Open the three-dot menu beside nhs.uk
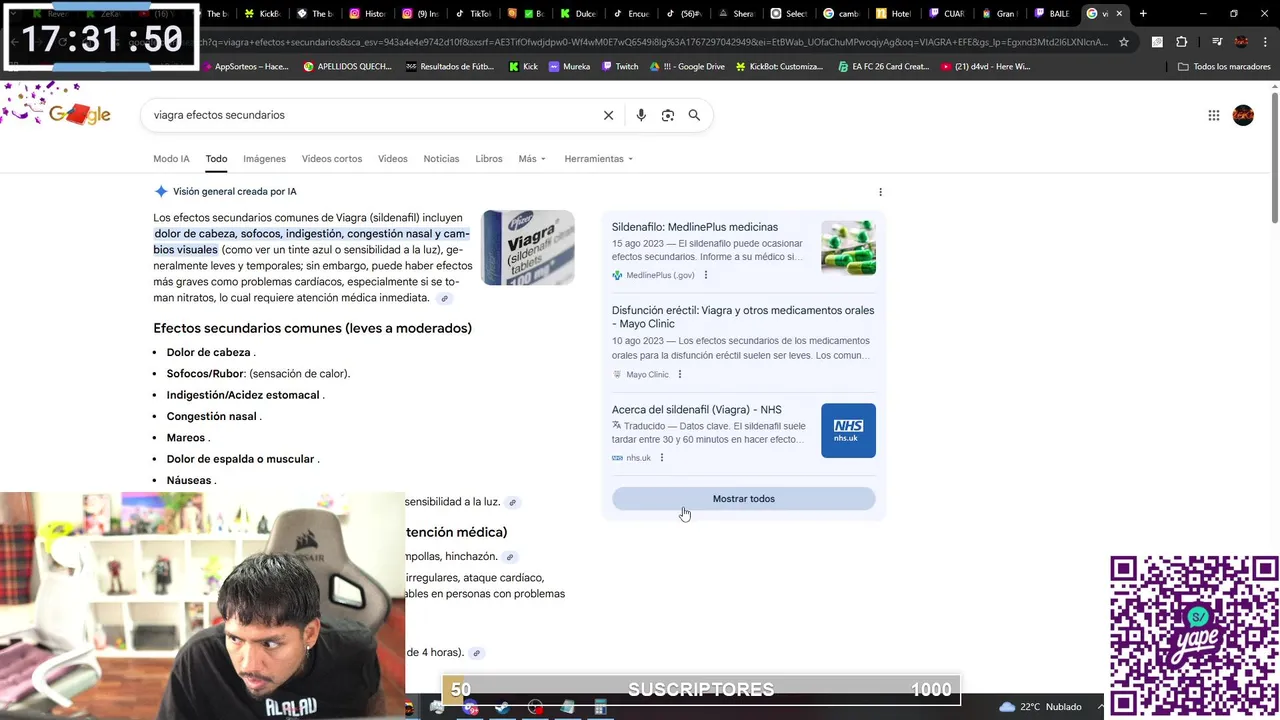The width and height of the screenshot is (1280, 720). (x=661, y=458)
